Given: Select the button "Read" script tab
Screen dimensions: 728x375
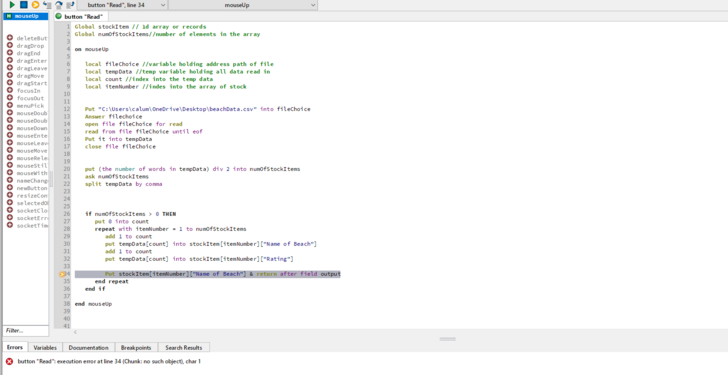Looking at the screenshot, I should coord(80,16).
